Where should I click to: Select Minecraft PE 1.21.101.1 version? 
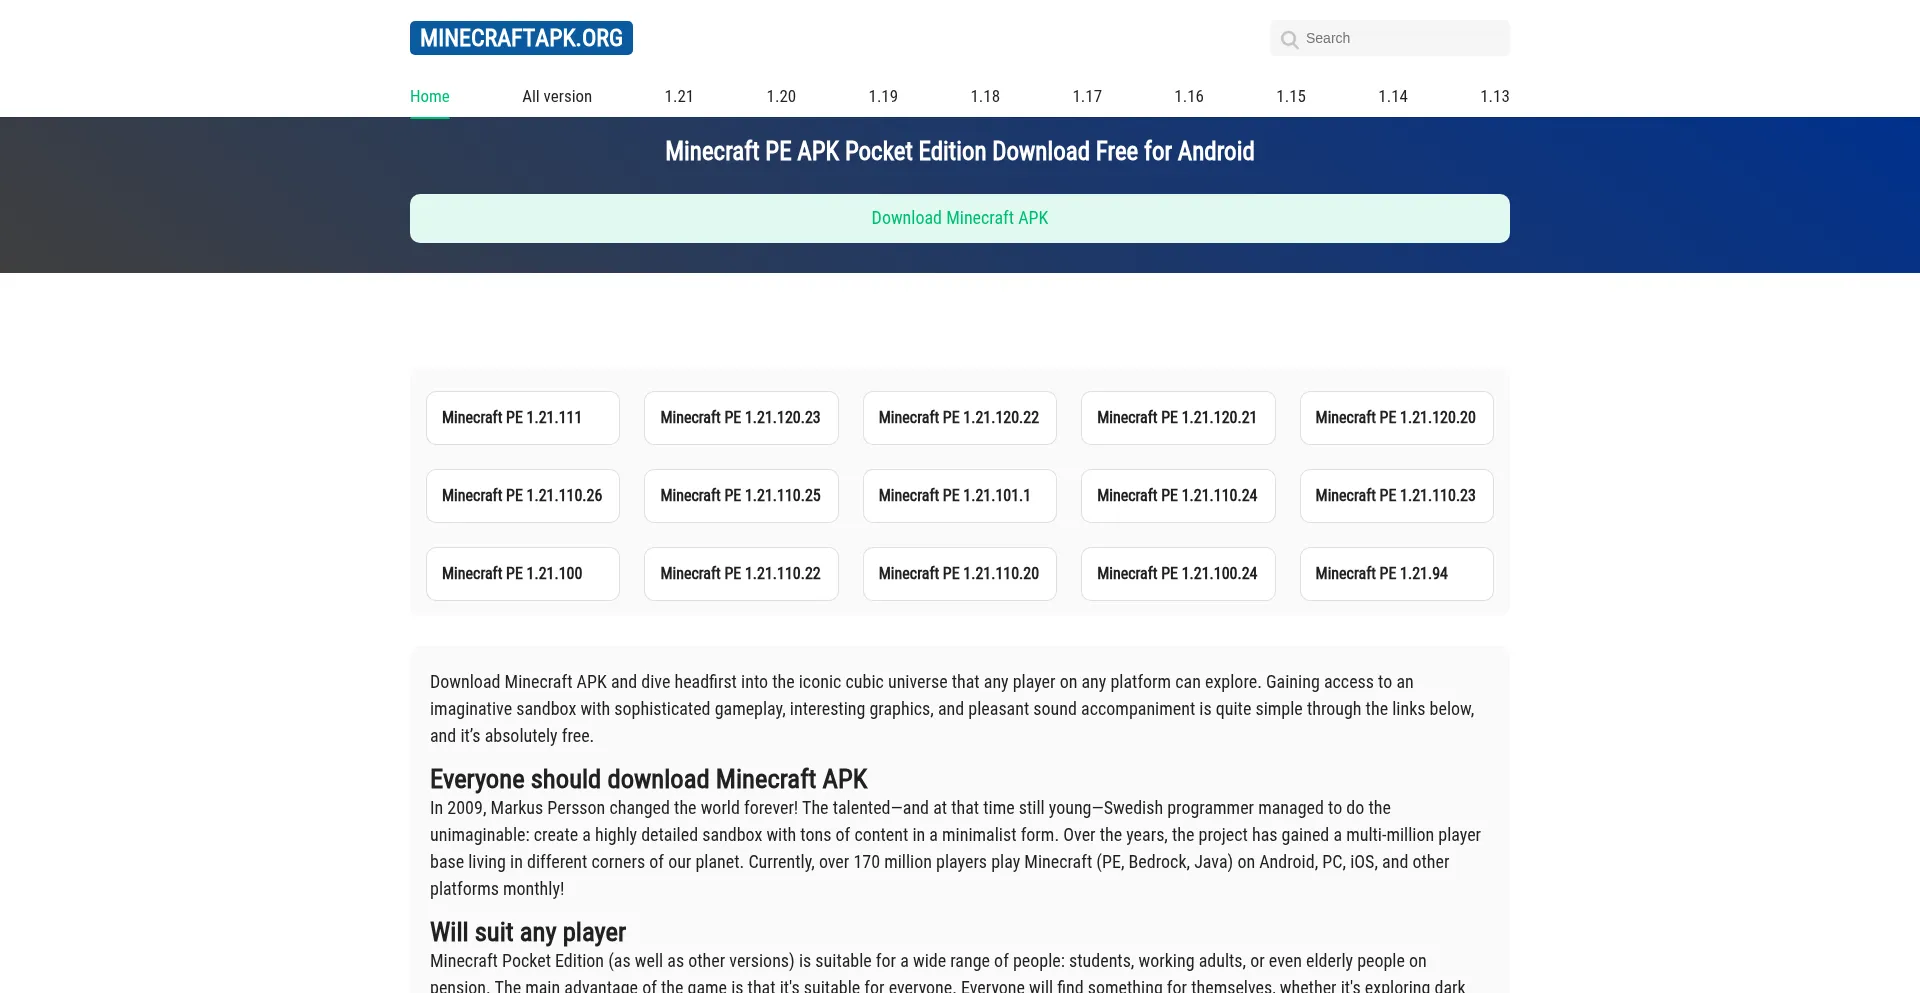tap(959, 496)
